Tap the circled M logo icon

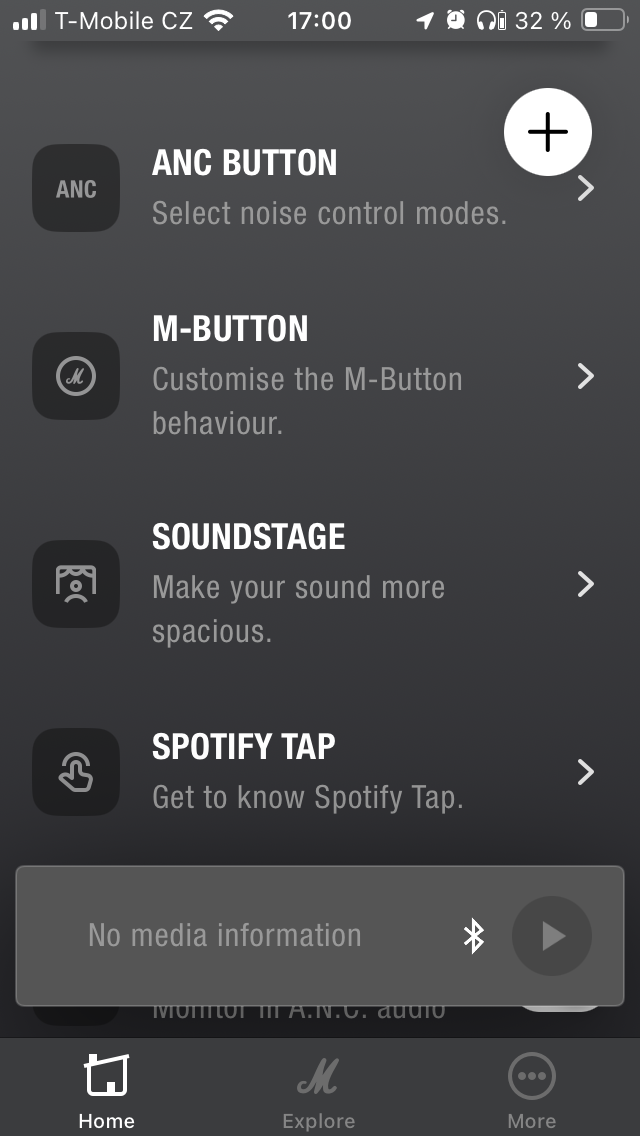[76, 376]
